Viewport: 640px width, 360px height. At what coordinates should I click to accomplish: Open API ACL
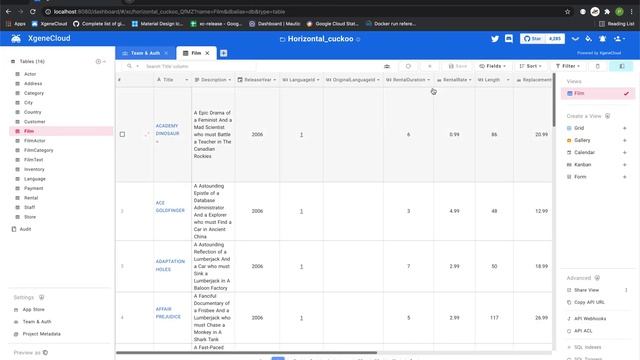point(583,331)
